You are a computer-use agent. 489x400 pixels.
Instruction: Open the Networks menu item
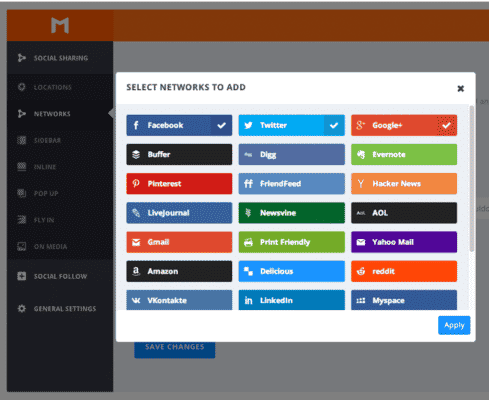click(x=52, y=114)
